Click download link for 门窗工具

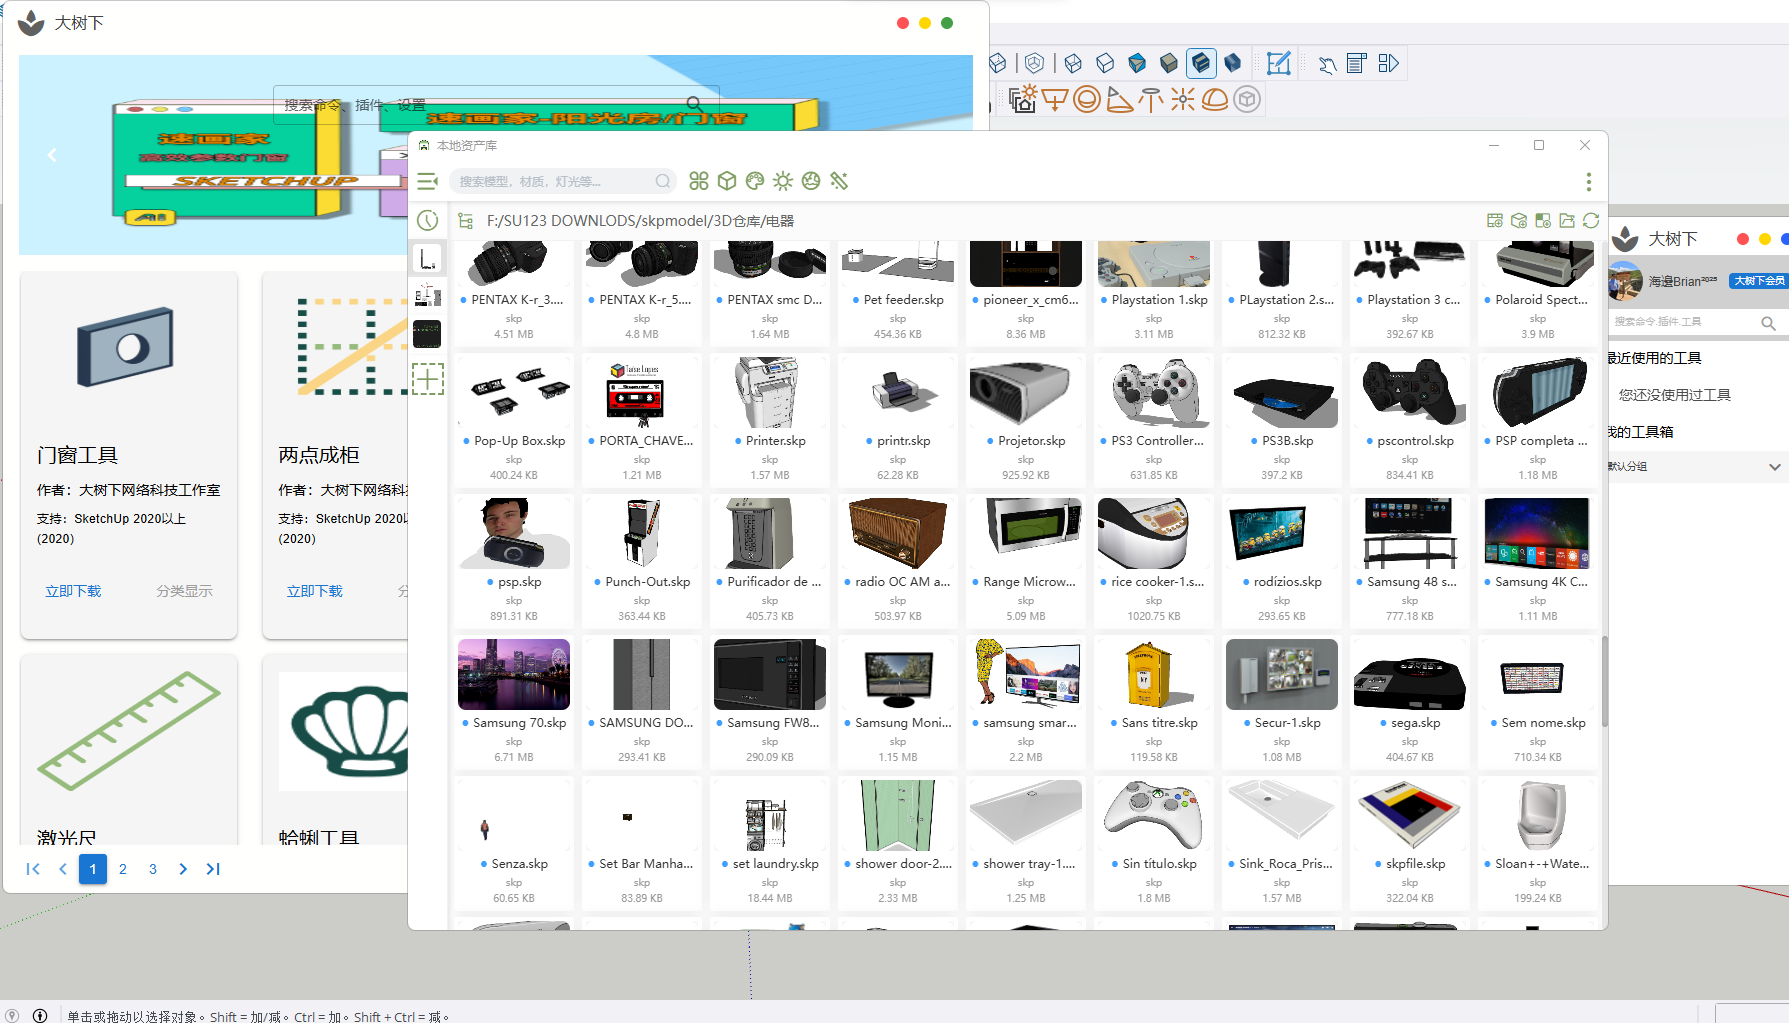[x=73, y=591]
